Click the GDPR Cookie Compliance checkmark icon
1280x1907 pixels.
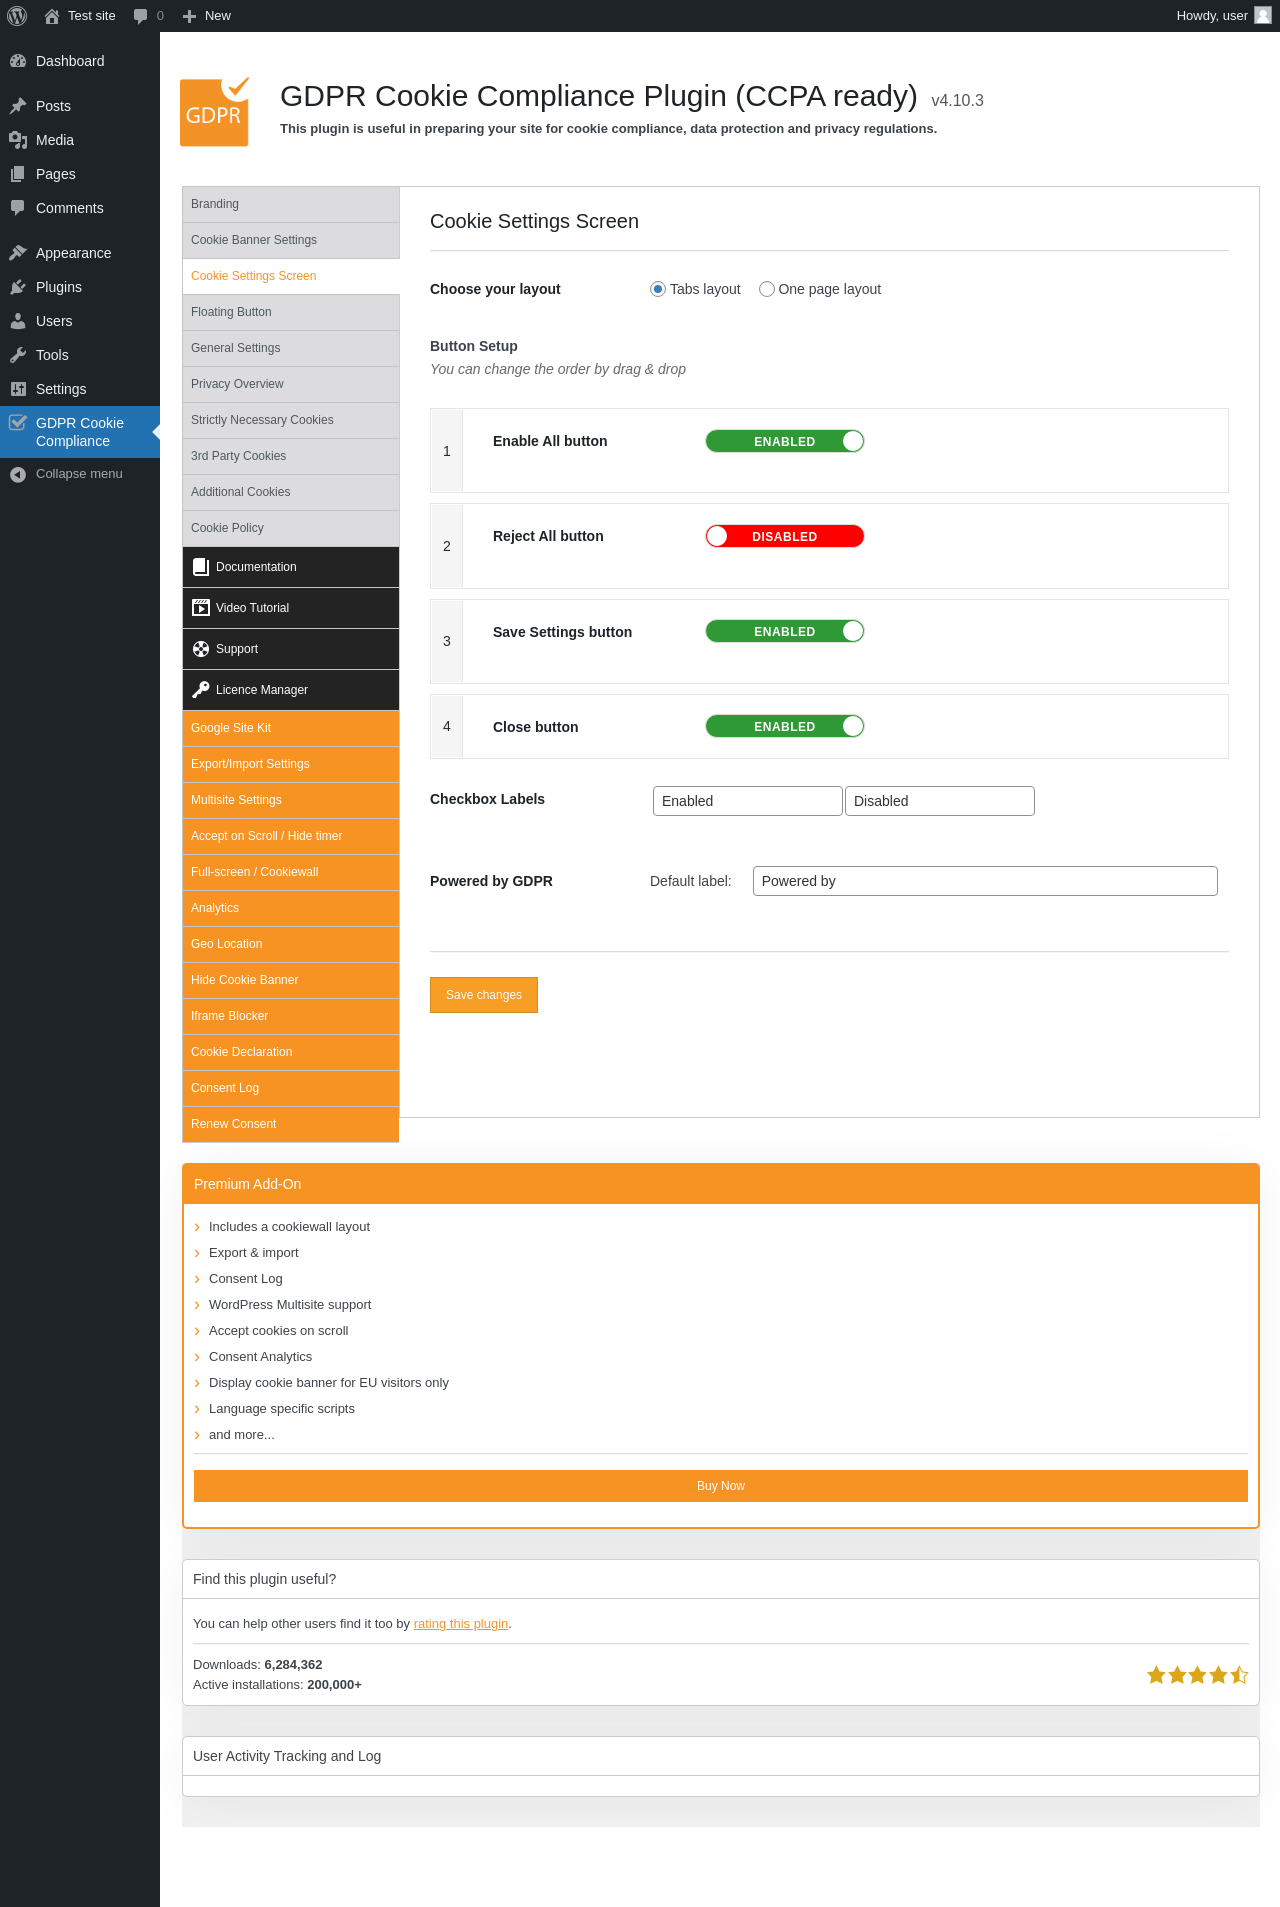[18, 422]
